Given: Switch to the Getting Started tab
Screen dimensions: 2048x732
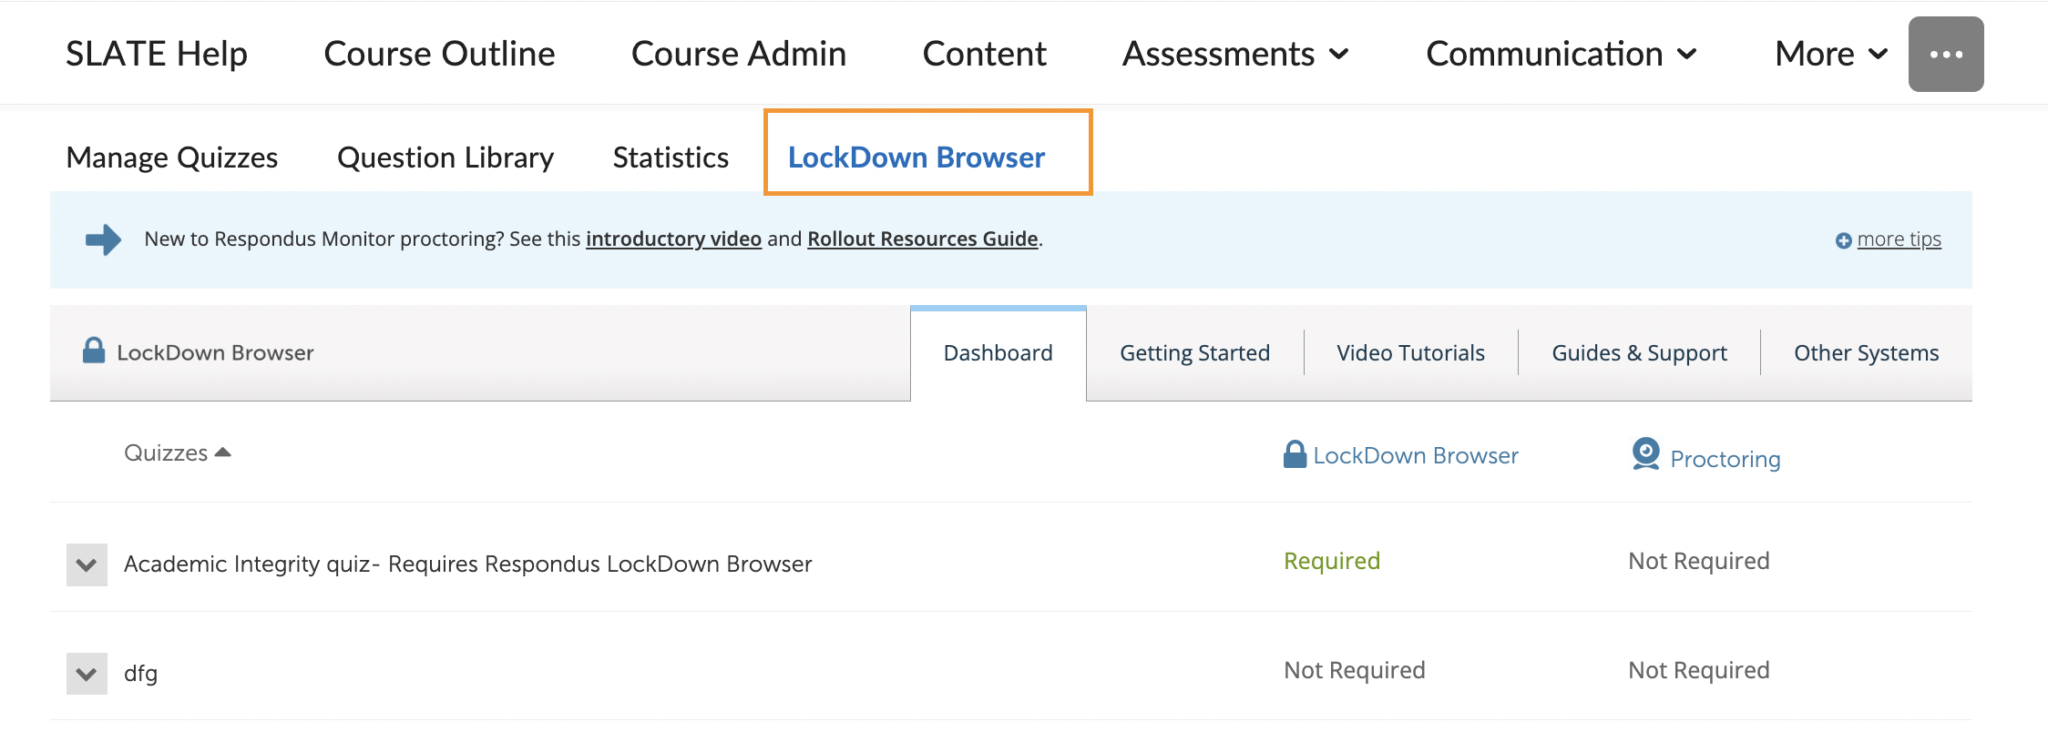Looking at the screenshot, I should 1194,353.
